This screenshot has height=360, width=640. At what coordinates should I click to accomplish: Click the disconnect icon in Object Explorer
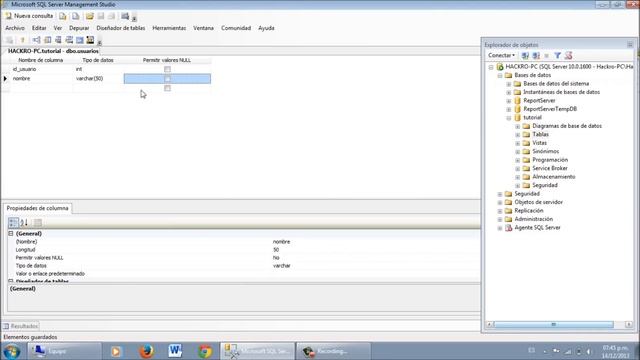point(536,56)
